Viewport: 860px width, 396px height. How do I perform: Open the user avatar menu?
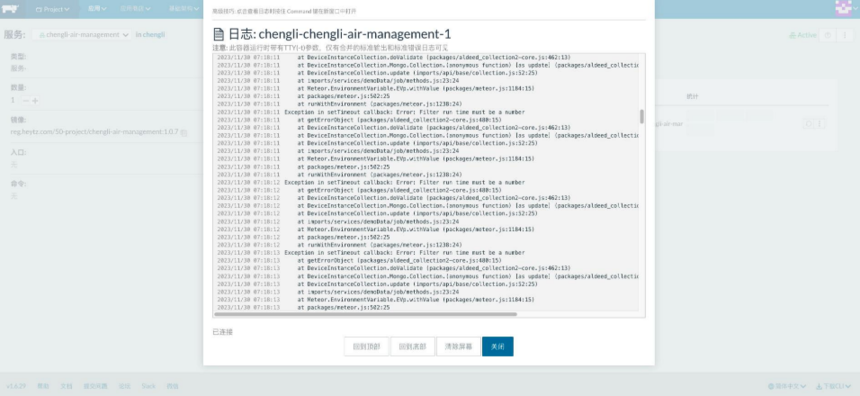point(844,9)
